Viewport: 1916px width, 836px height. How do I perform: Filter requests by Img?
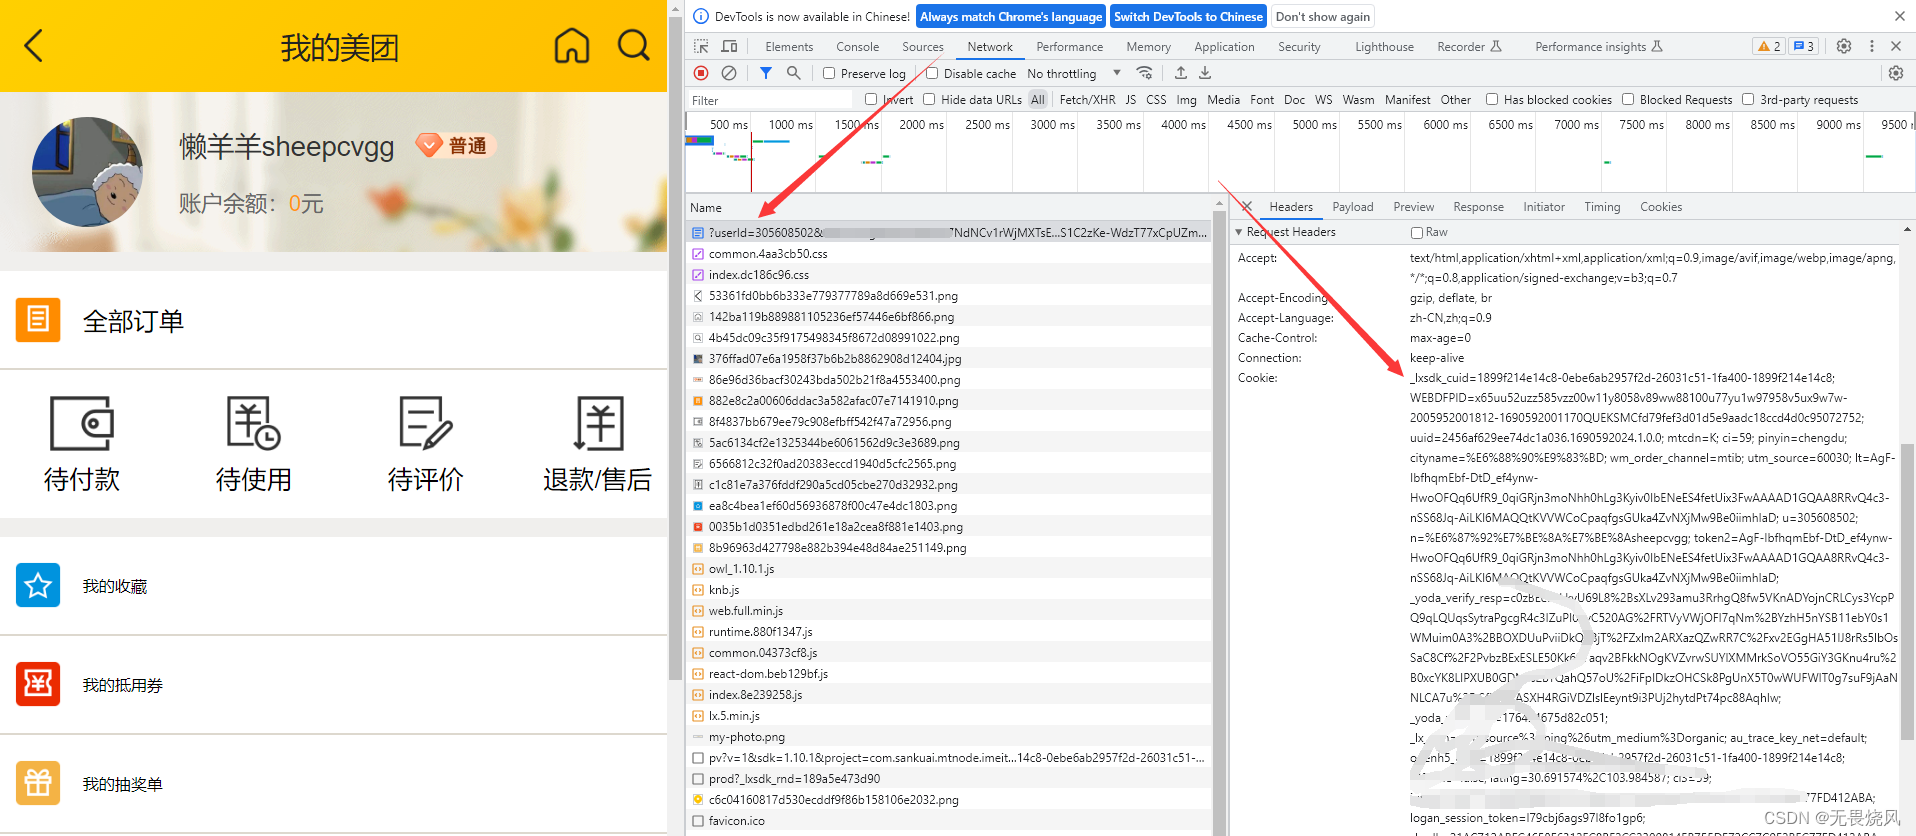[1186, 99]
